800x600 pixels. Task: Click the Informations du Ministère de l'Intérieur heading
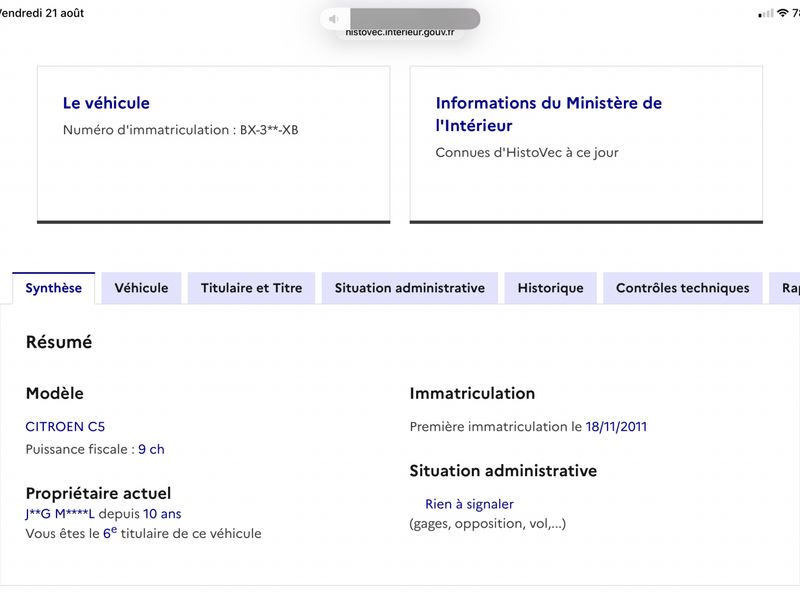(548, 114)
